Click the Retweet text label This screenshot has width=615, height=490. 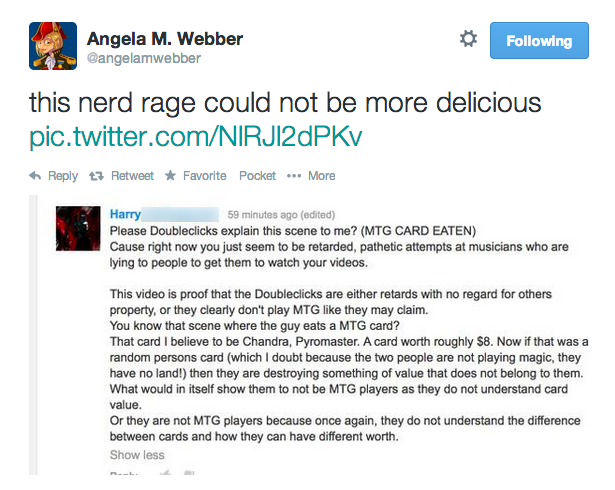132,176
